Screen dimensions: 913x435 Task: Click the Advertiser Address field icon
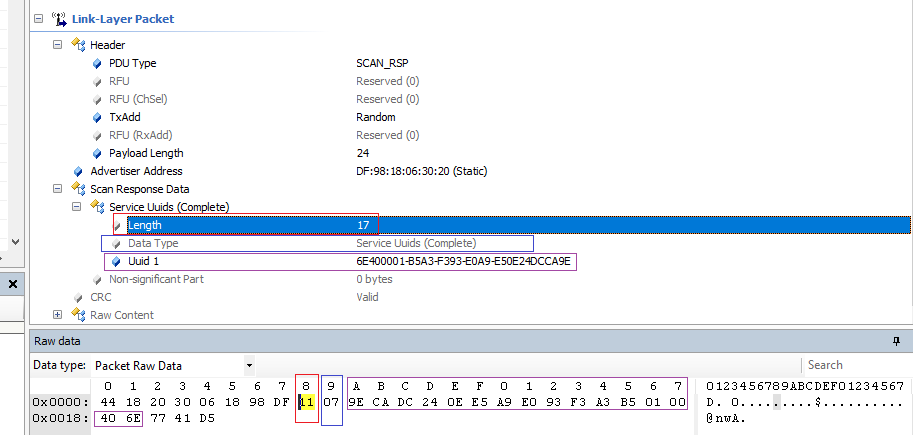(78, 171)
